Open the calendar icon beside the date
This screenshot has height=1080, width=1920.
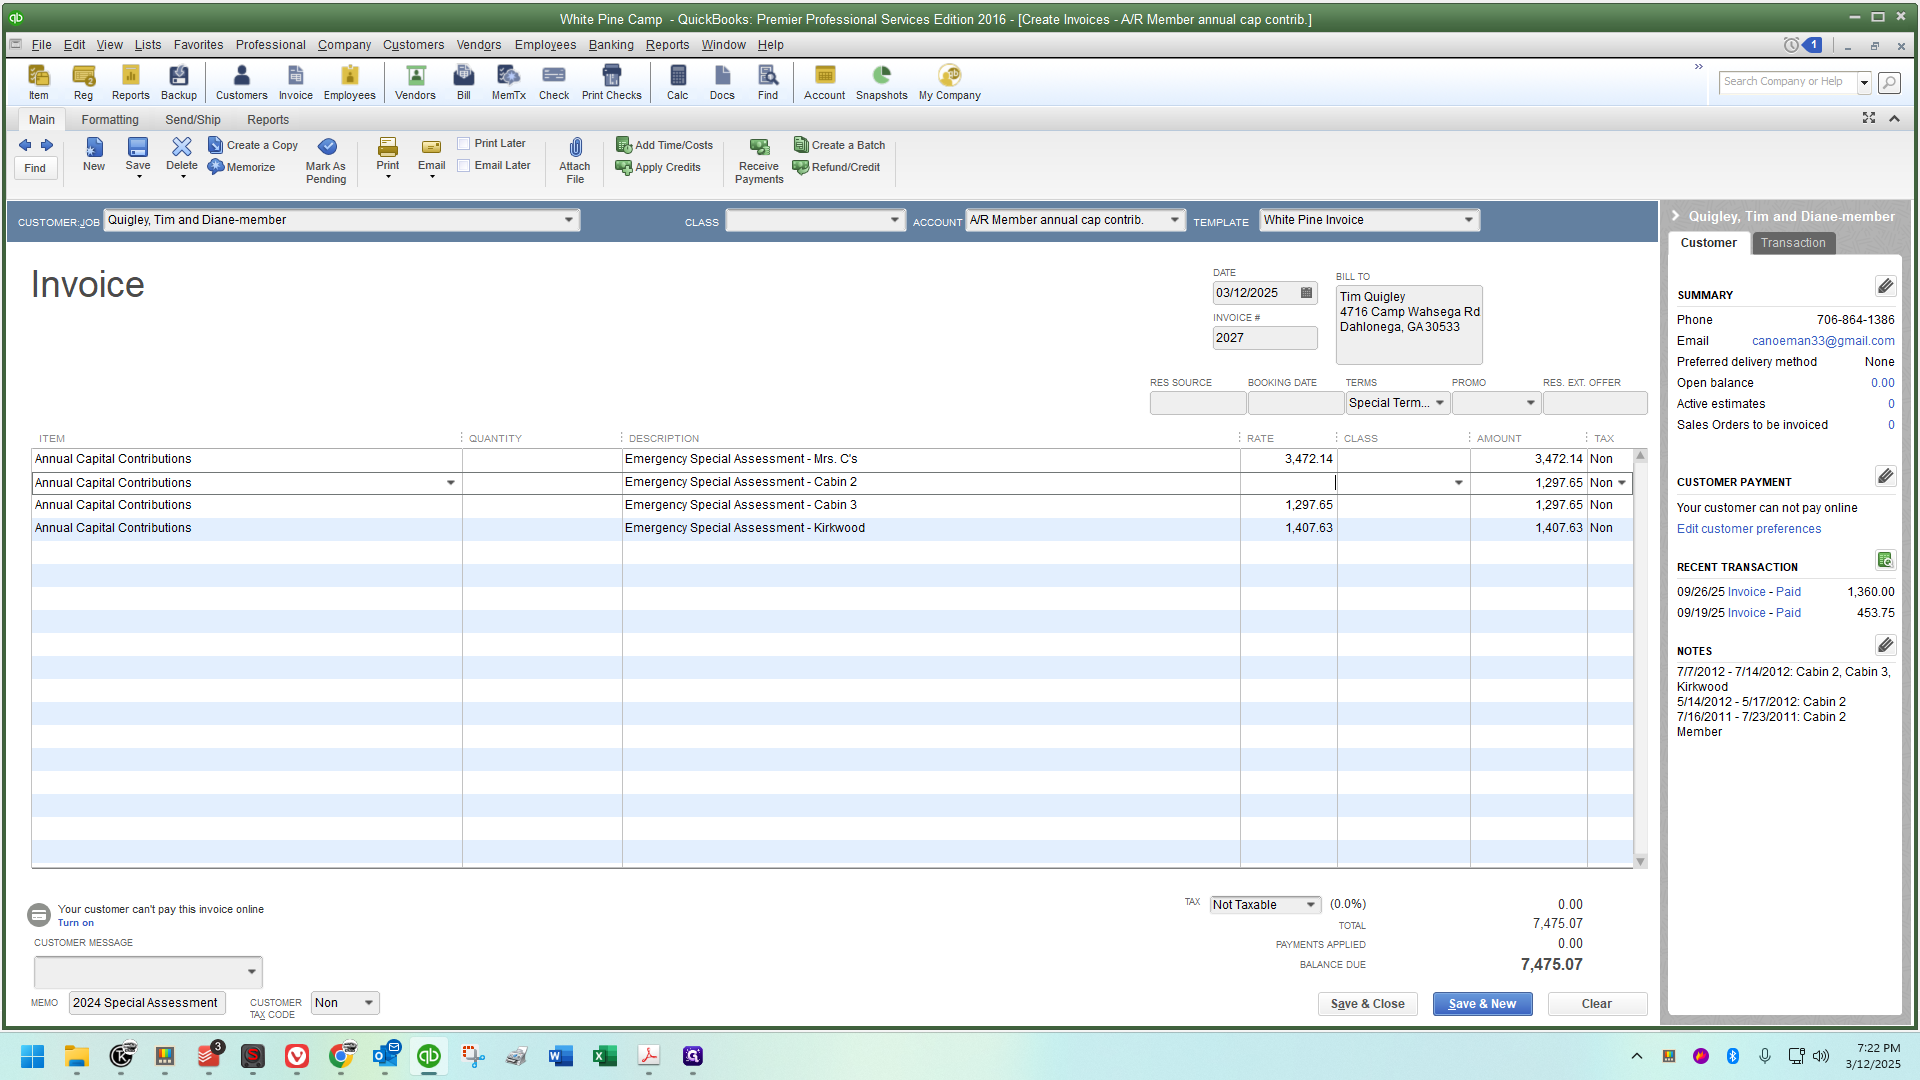(1306, 293)
